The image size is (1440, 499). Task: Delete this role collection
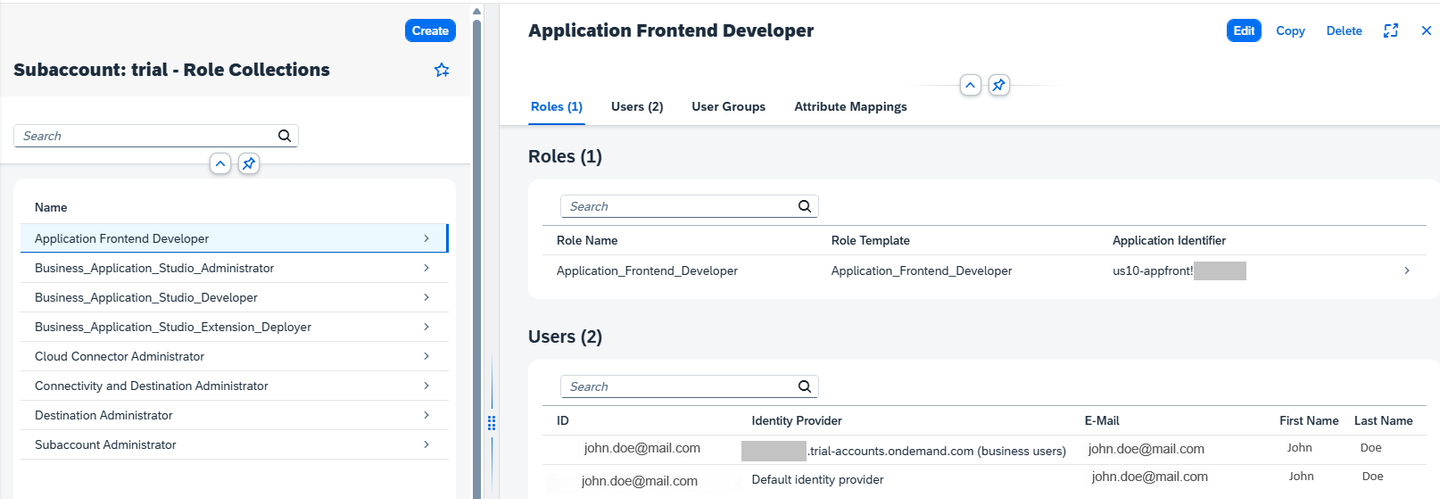1344,31
